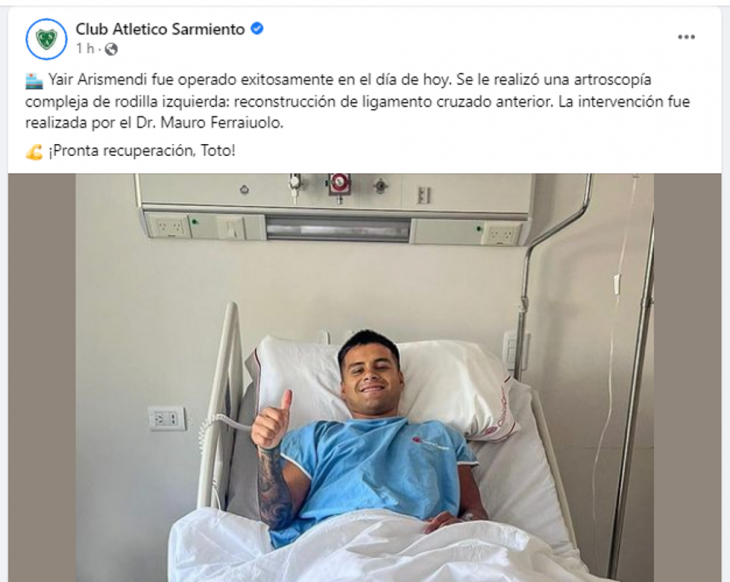This screenshot has width=730, height=582.
Task: Open the hospital bed photo of Yair Arismendi
Action: pyautogui.click(x=365, y=378)
